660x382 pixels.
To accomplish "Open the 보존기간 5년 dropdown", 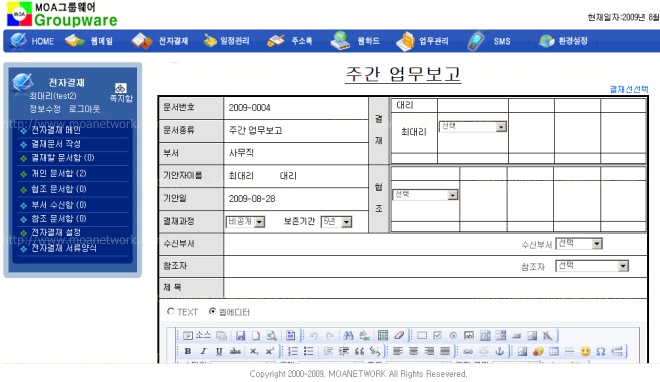I will (x=336, y=222).
